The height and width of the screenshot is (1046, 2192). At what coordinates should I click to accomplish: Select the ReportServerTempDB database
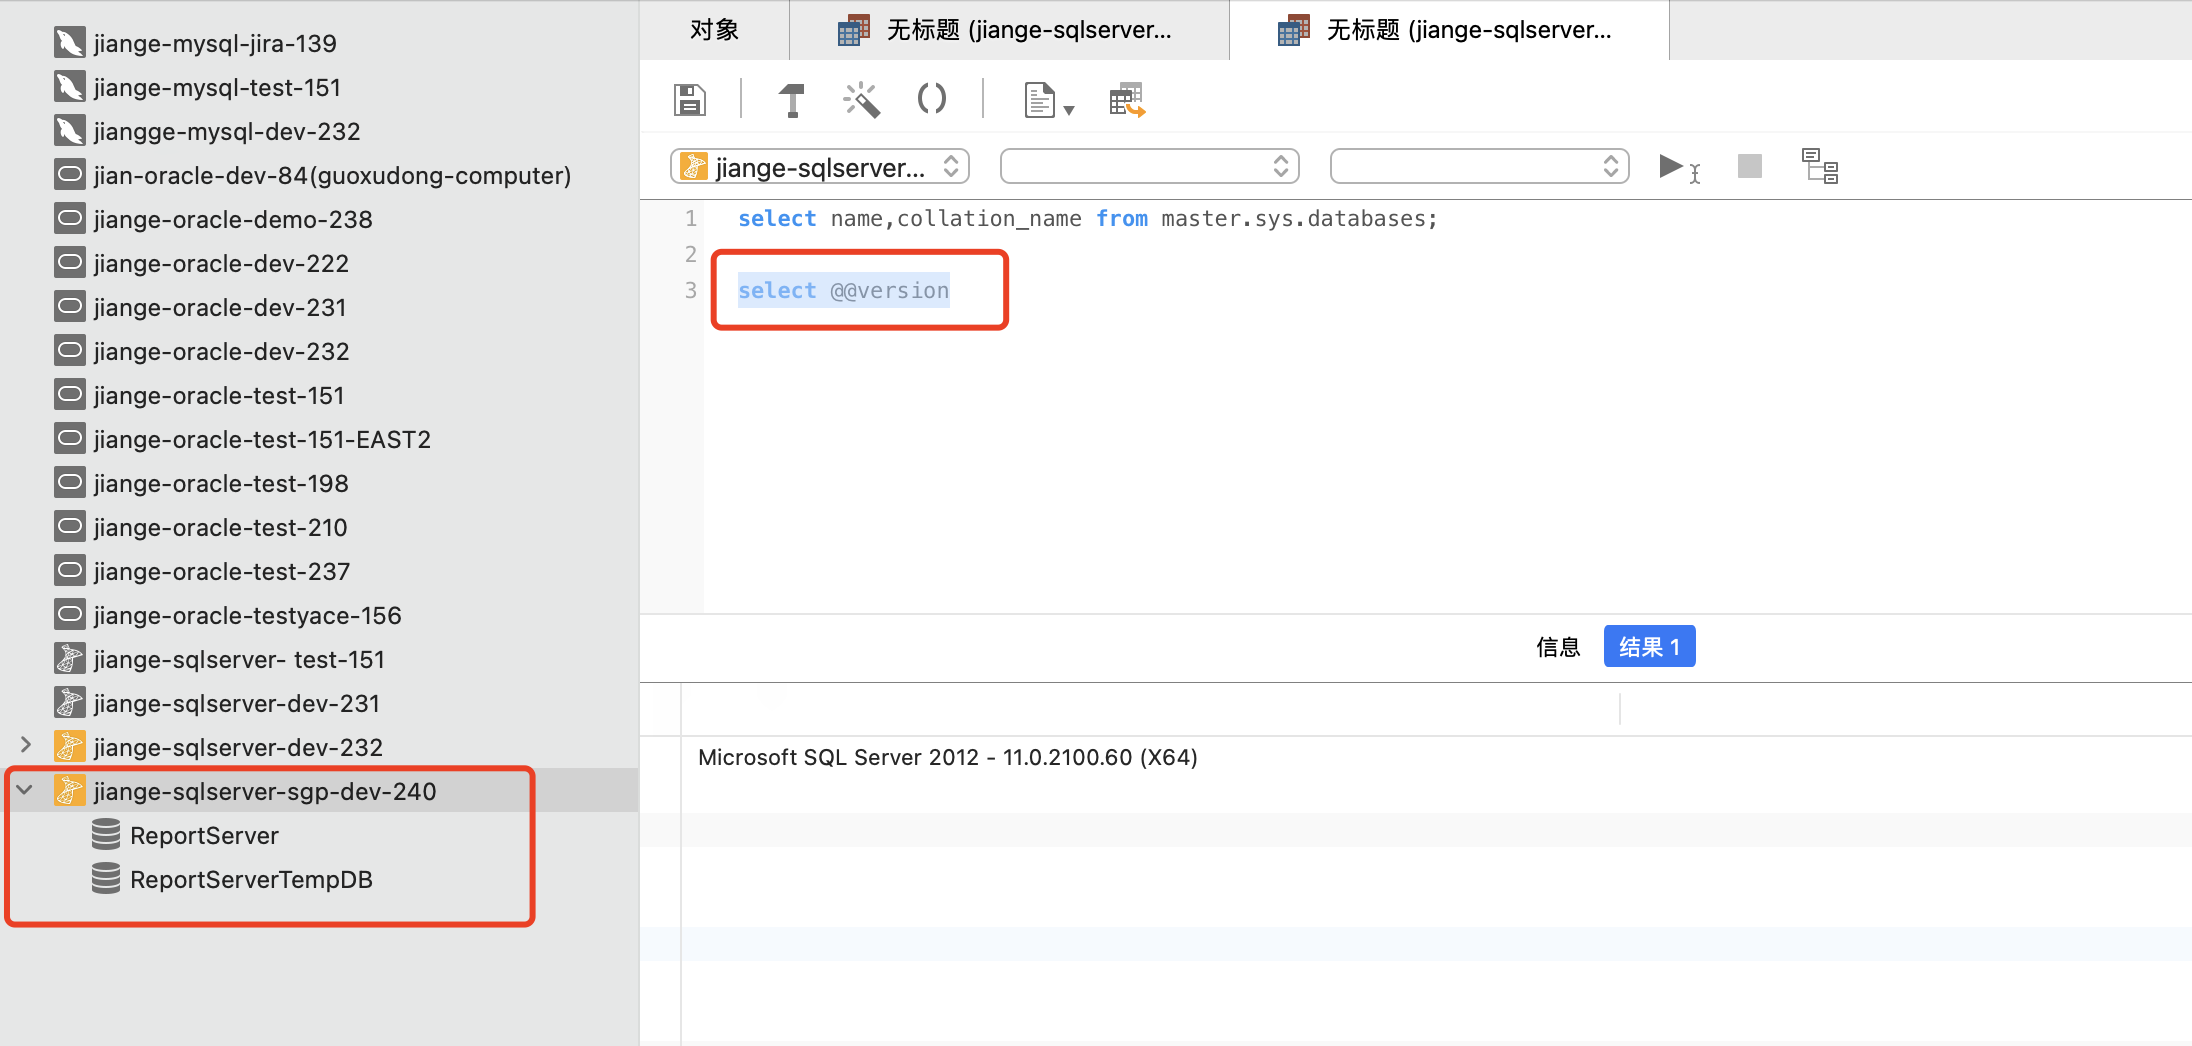[250, 879]
